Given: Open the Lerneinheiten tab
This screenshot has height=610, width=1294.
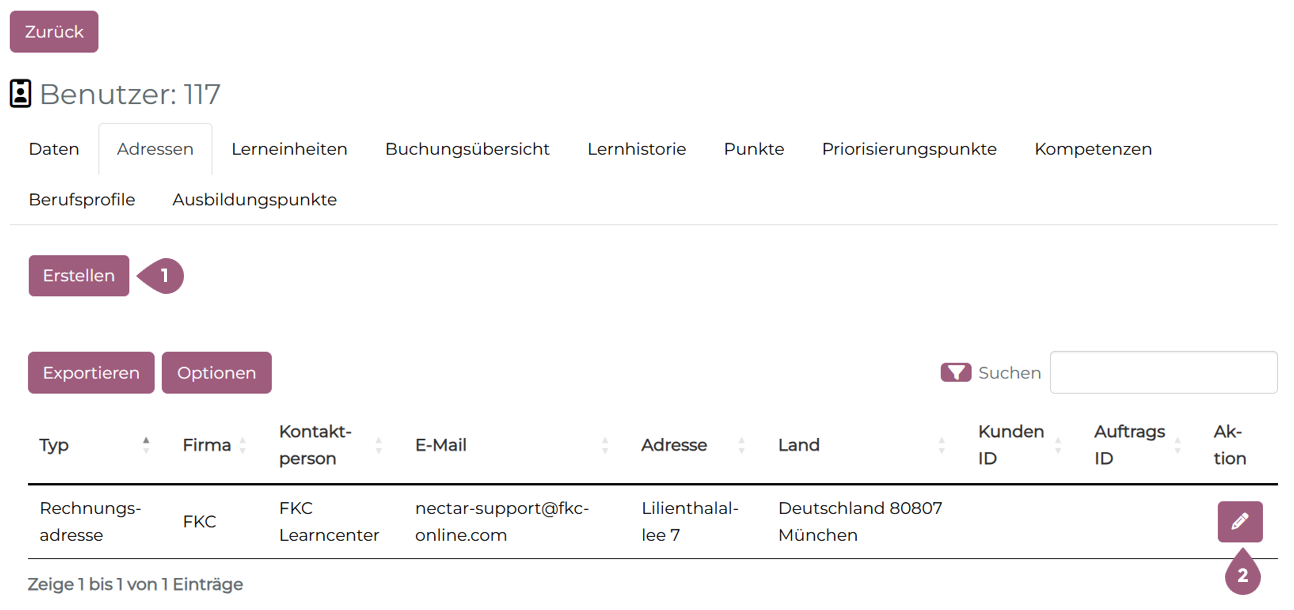Looking at the screenshot, I should 289,149.
